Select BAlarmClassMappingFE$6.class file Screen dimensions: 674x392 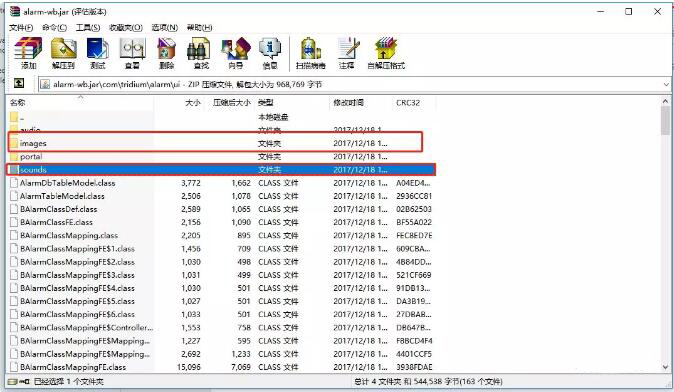point(221,314)
